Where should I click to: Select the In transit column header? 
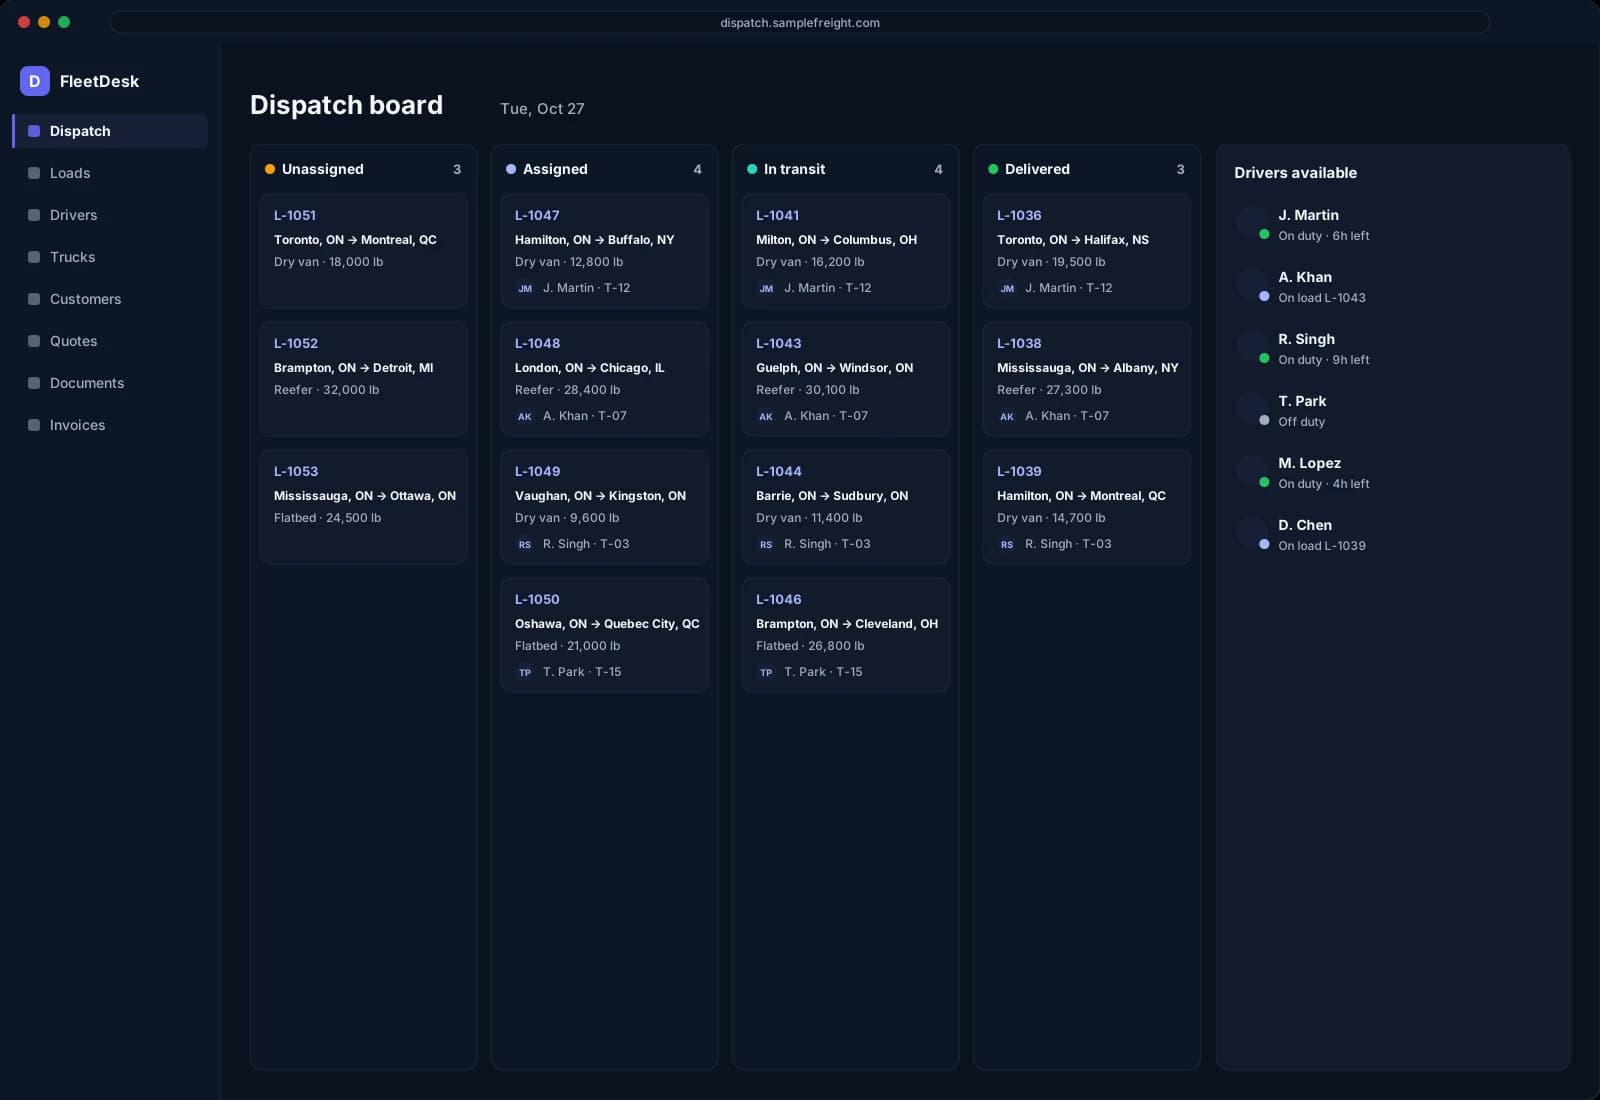tap(845, 169)
